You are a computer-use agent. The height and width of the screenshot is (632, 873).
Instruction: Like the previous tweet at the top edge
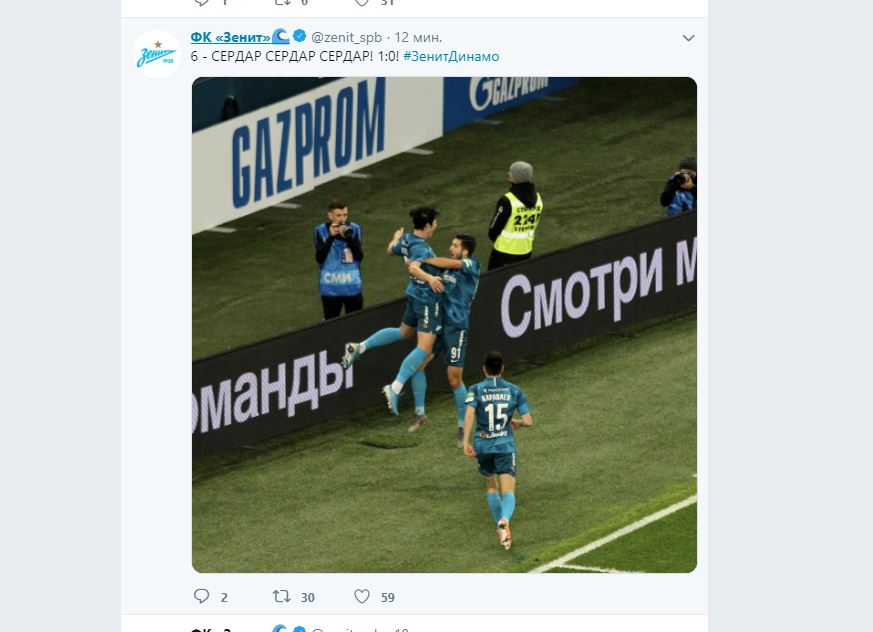362,3
